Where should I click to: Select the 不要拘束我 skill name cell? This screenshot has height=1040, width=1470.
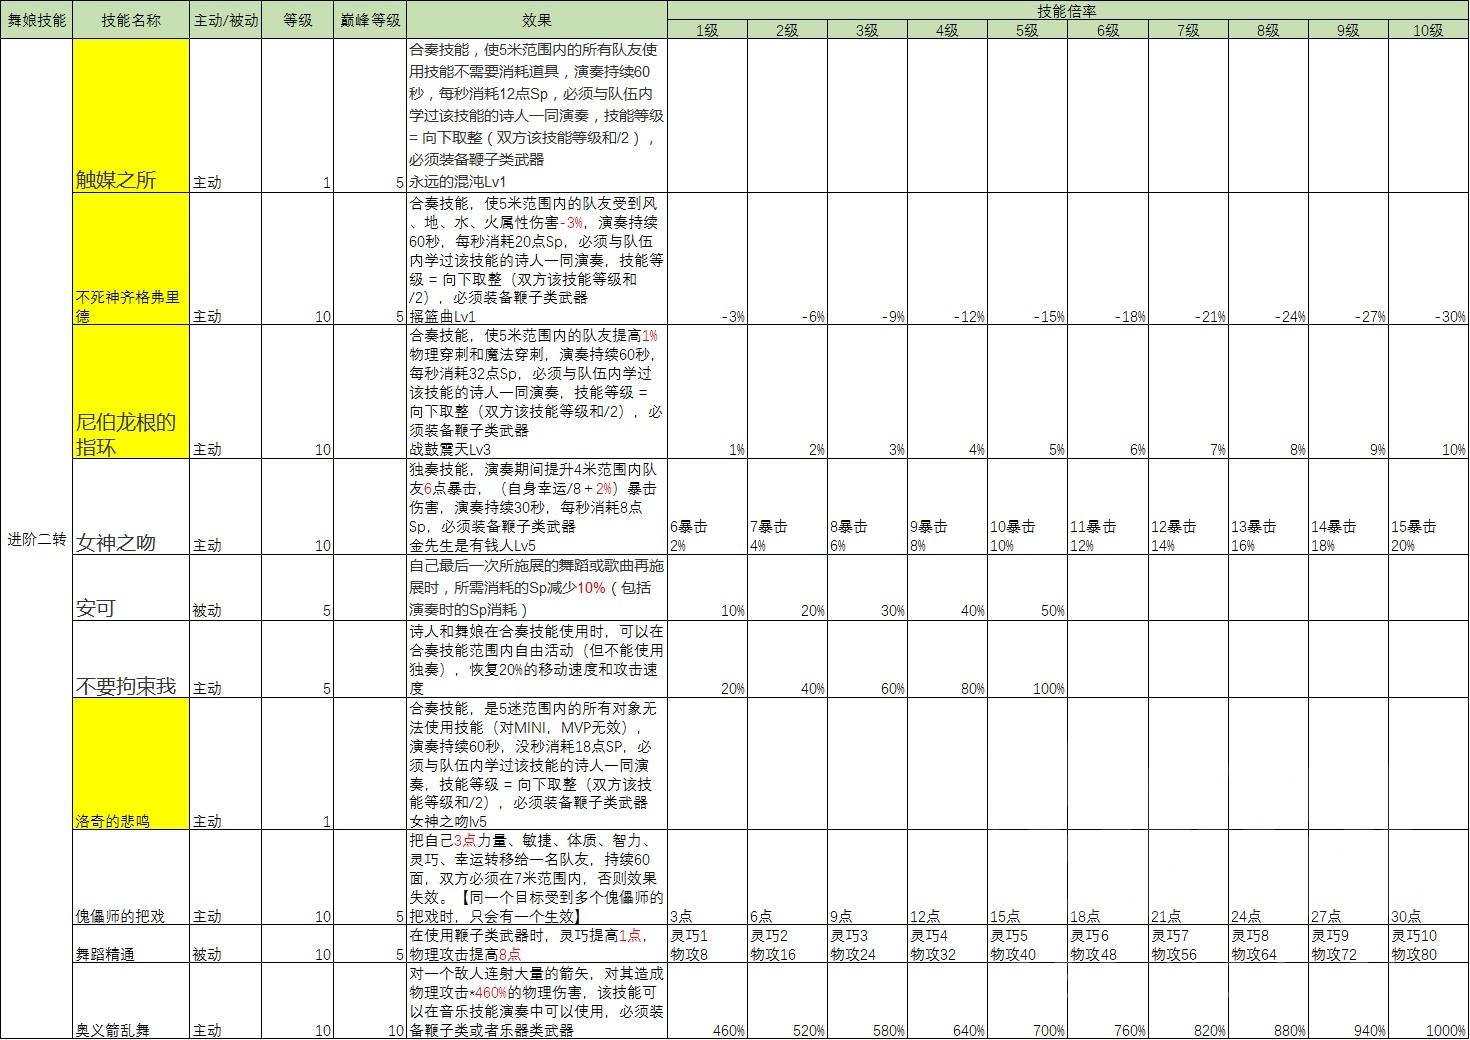131,660
